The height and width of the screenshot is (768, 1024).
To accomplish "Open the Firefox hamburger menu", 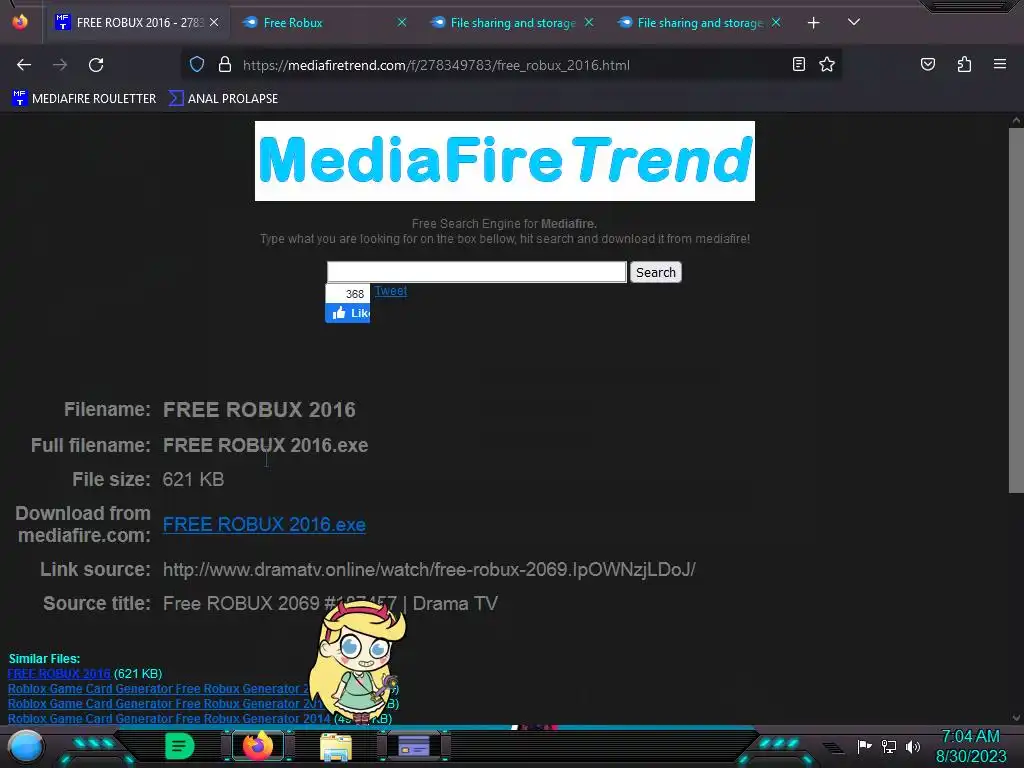I will pos(1000,65).
